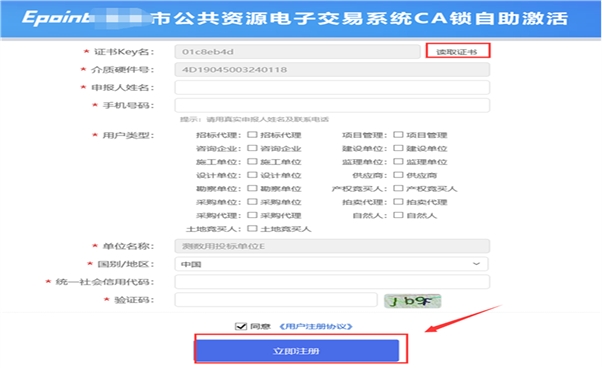Click the 介质硬件号 field showing 4D19045003240118
Viewport: 602px width, 368px height.
point(332,70)
